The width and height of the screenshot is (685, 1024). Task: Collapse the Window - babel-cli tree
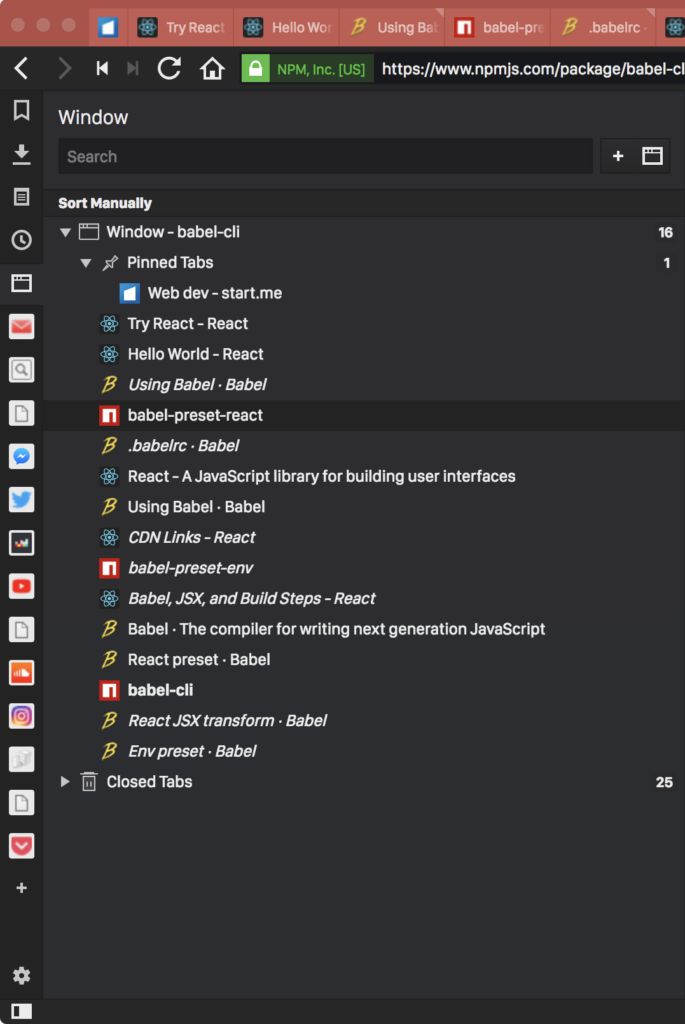(65, 232)
